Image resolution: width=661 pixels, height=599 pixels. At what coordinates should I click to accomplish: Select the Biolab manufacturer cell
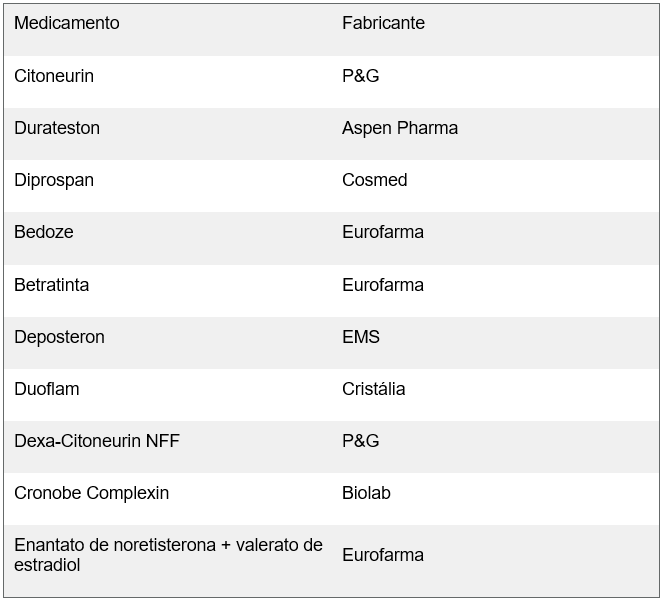pos(366,493)
